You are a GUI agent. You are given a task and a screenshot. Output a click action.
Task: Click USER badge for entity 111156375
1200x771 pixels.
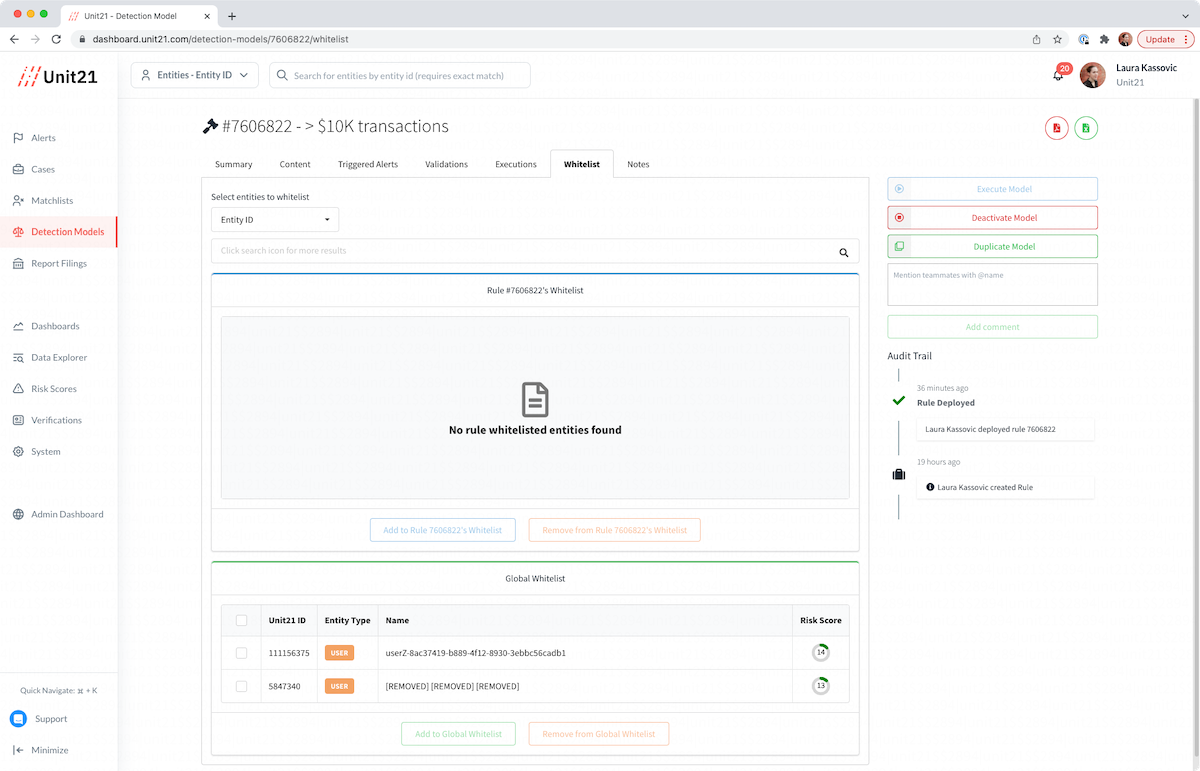(x=339, y=653)
